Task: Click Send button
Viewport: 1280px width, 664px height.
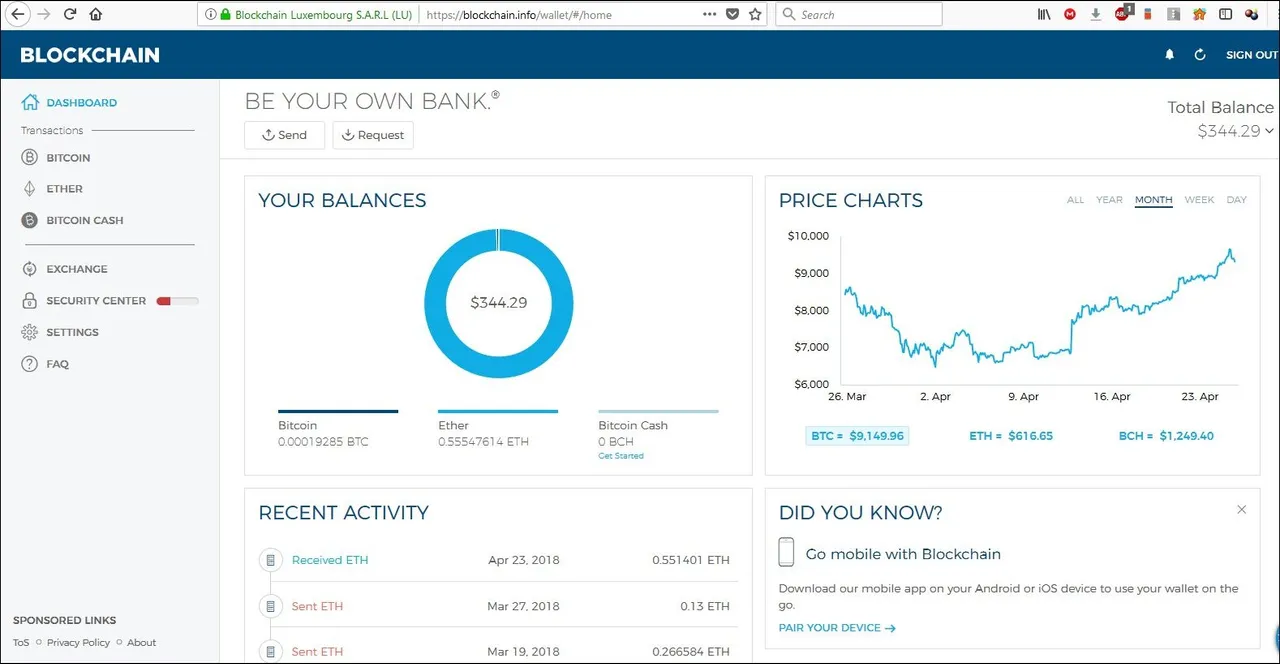Action: coord(284,135)
